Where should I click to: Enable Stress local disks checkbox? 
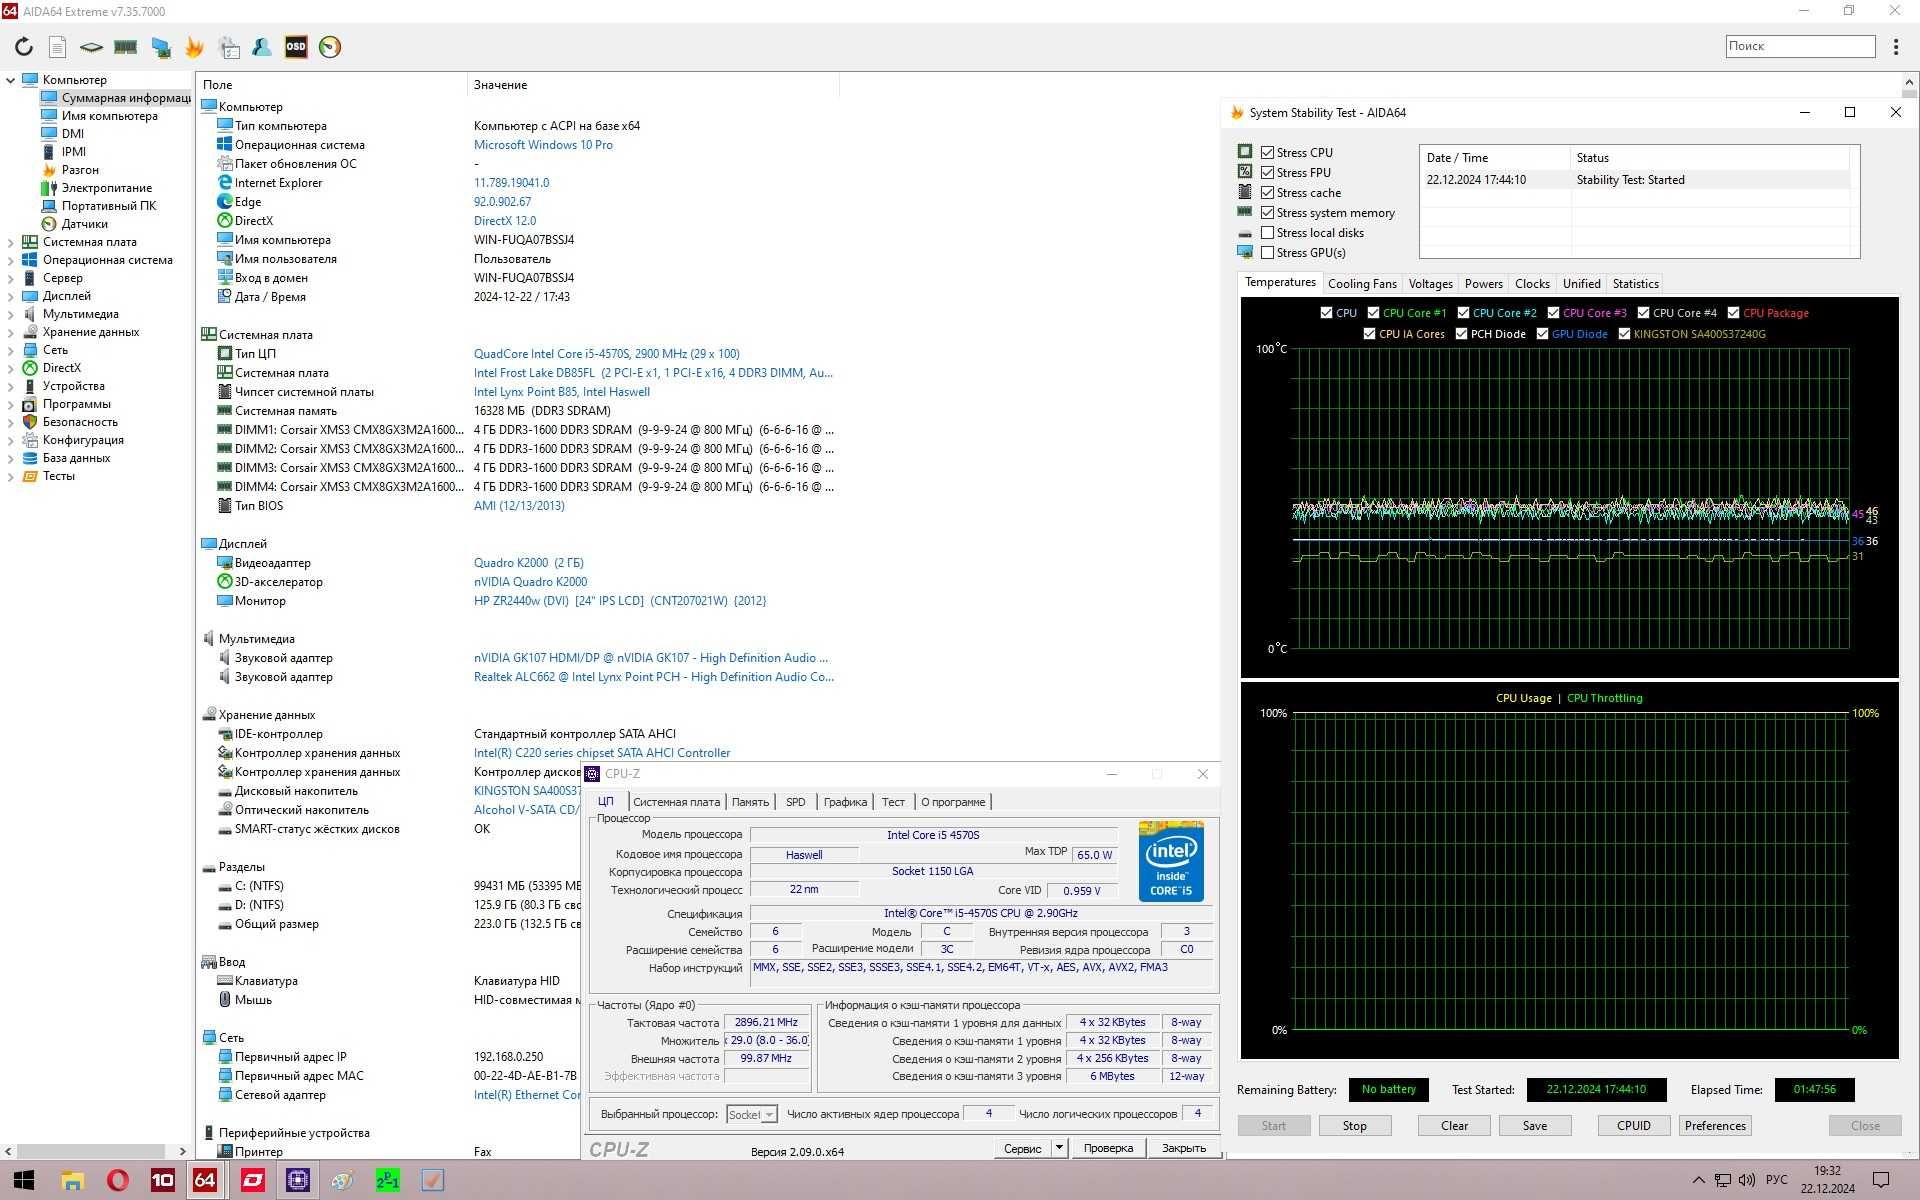[1267, 232]
